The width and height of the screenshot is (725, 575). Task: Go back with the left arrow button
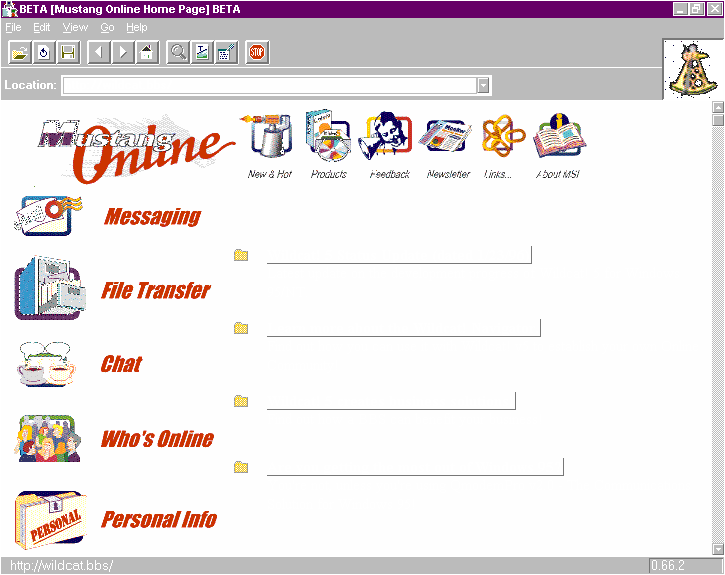pos(99,52)
